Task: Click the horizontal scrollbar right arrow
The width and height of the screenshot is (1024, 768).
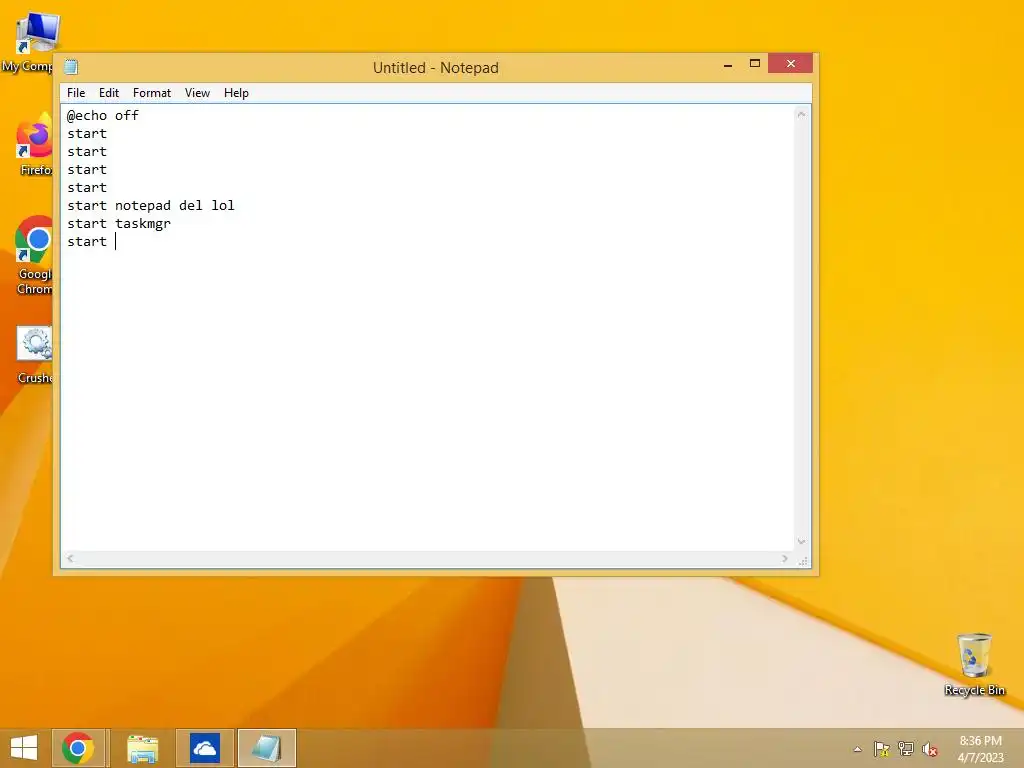Action: point(785,558)
